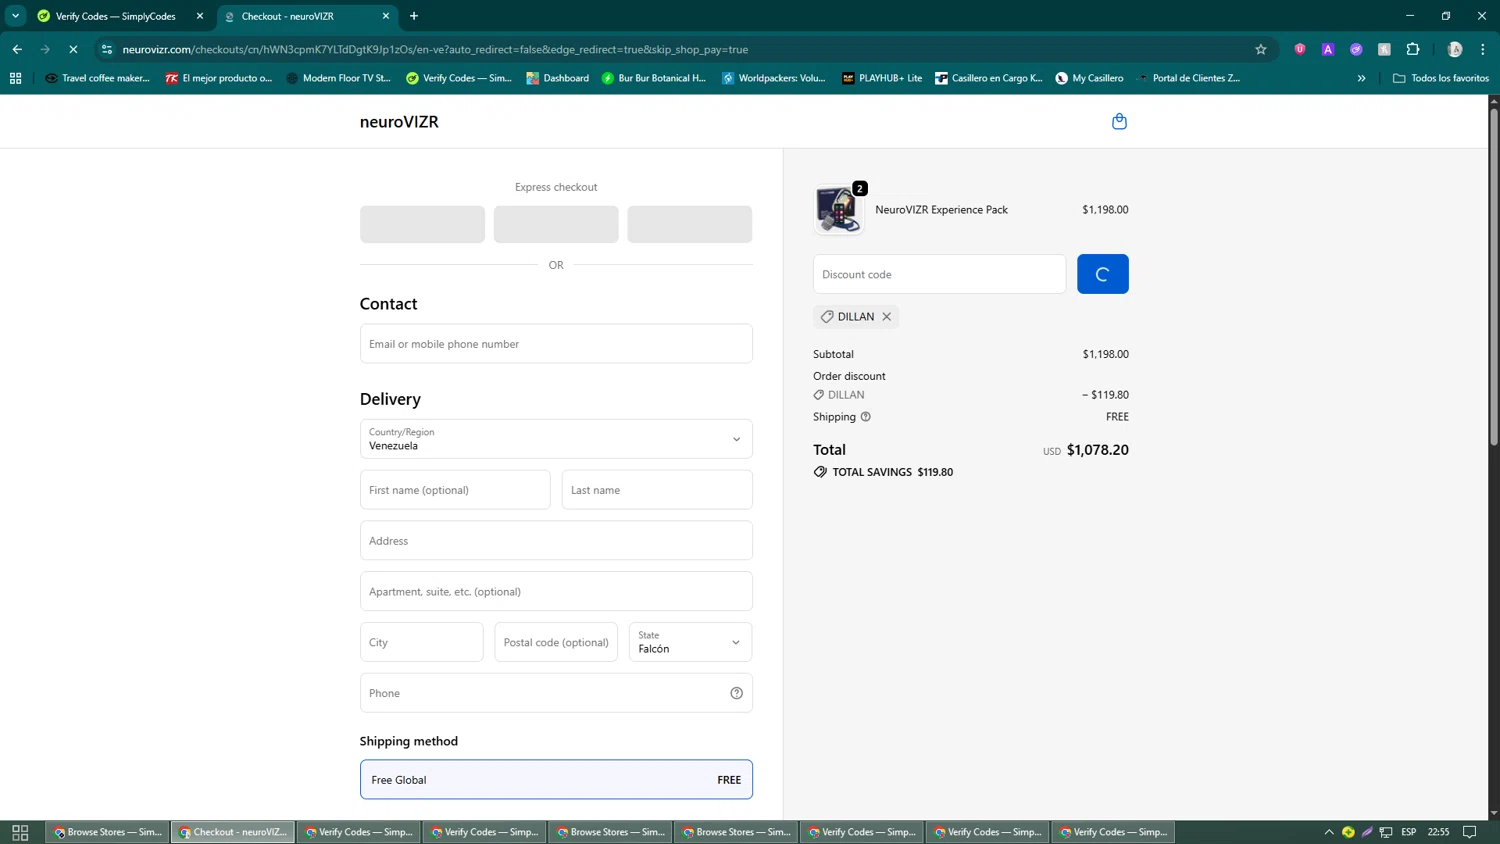Viewport: 1500px width, 844px height.
Task: Open Bur Bur Botanical bookmark
Action: pos(653,78)
